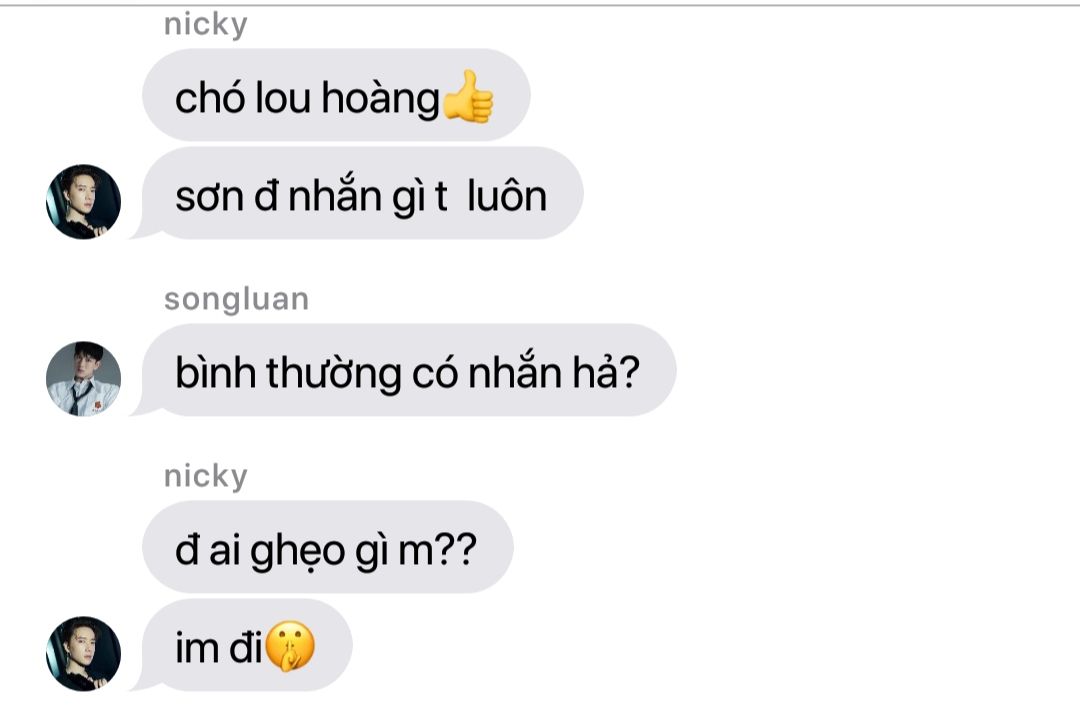The width and height of the screenshot is (1080, 716).
Task: Open avatar beside "sơn đ nhắn gì t luôn"
Action: (83, 202)
